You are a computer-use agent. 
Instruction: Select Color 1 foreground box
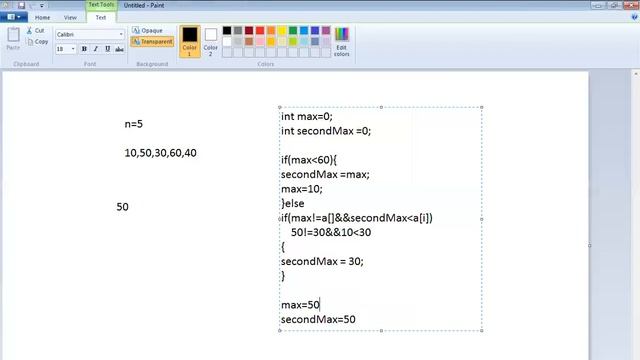(190, 41)
